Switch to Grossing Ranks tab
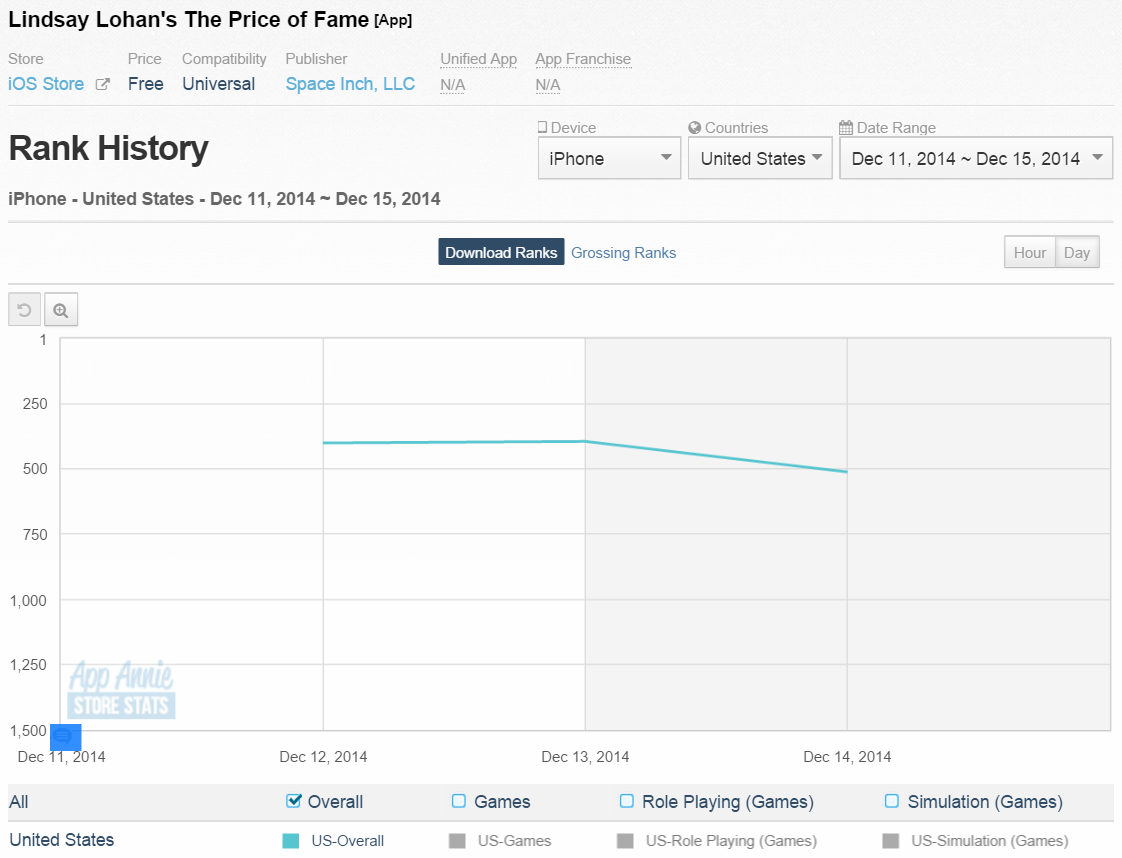1122x858 pixels. [x=623, y=253]
